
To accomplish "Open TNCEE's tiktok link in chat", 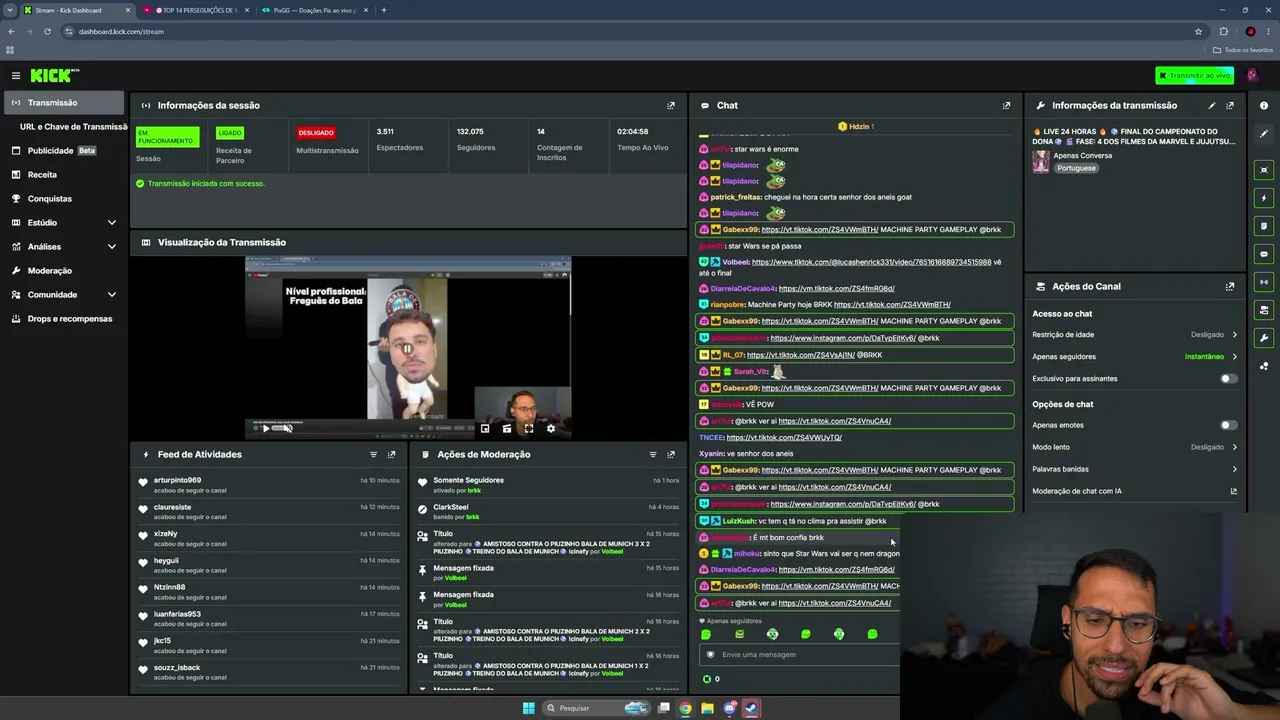I will 784,437.
